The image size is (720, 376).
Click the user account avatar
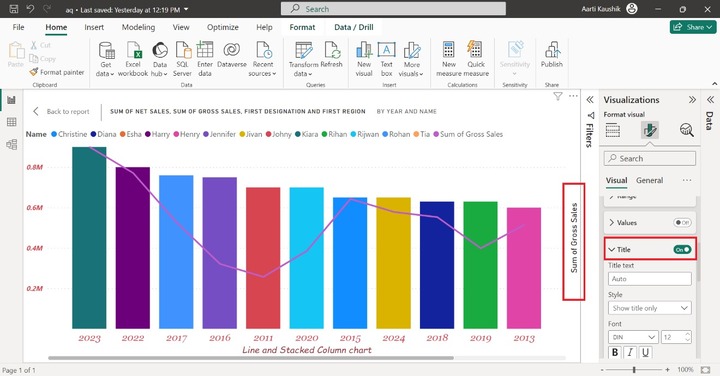coord(632,9)
